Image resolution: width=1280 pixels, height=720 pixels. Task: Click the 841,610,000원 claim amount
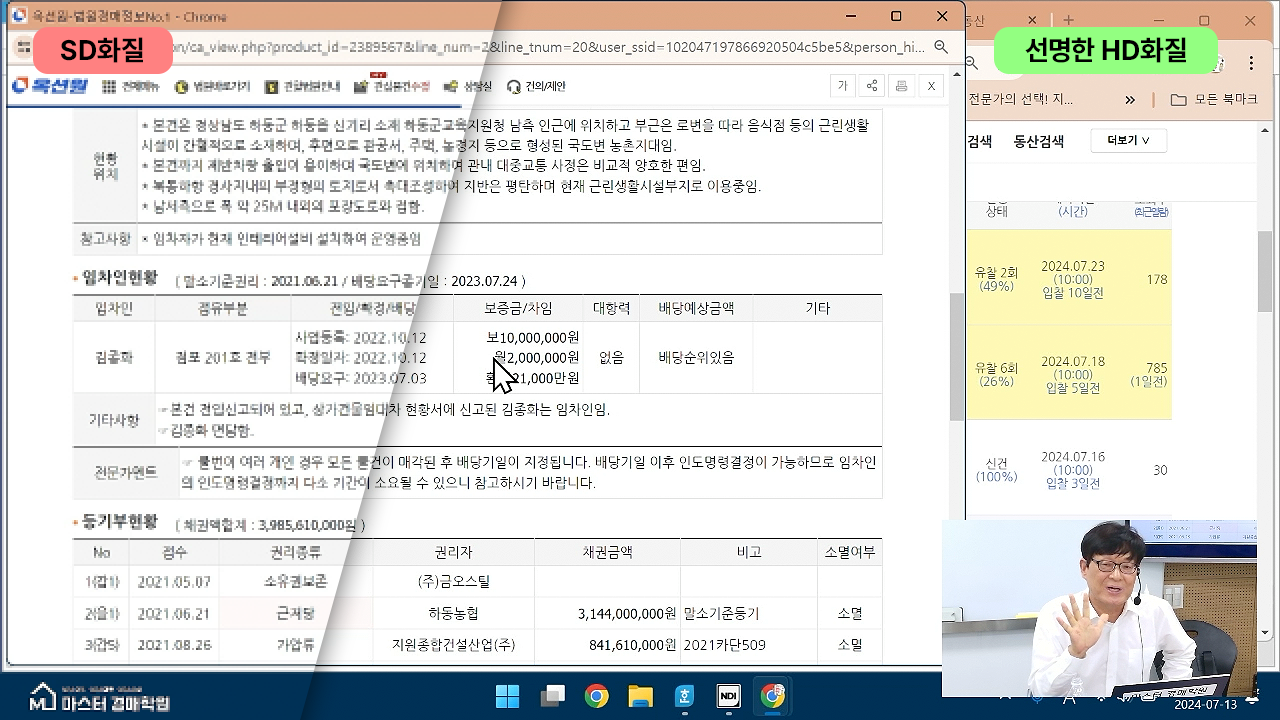coord(633,645)
